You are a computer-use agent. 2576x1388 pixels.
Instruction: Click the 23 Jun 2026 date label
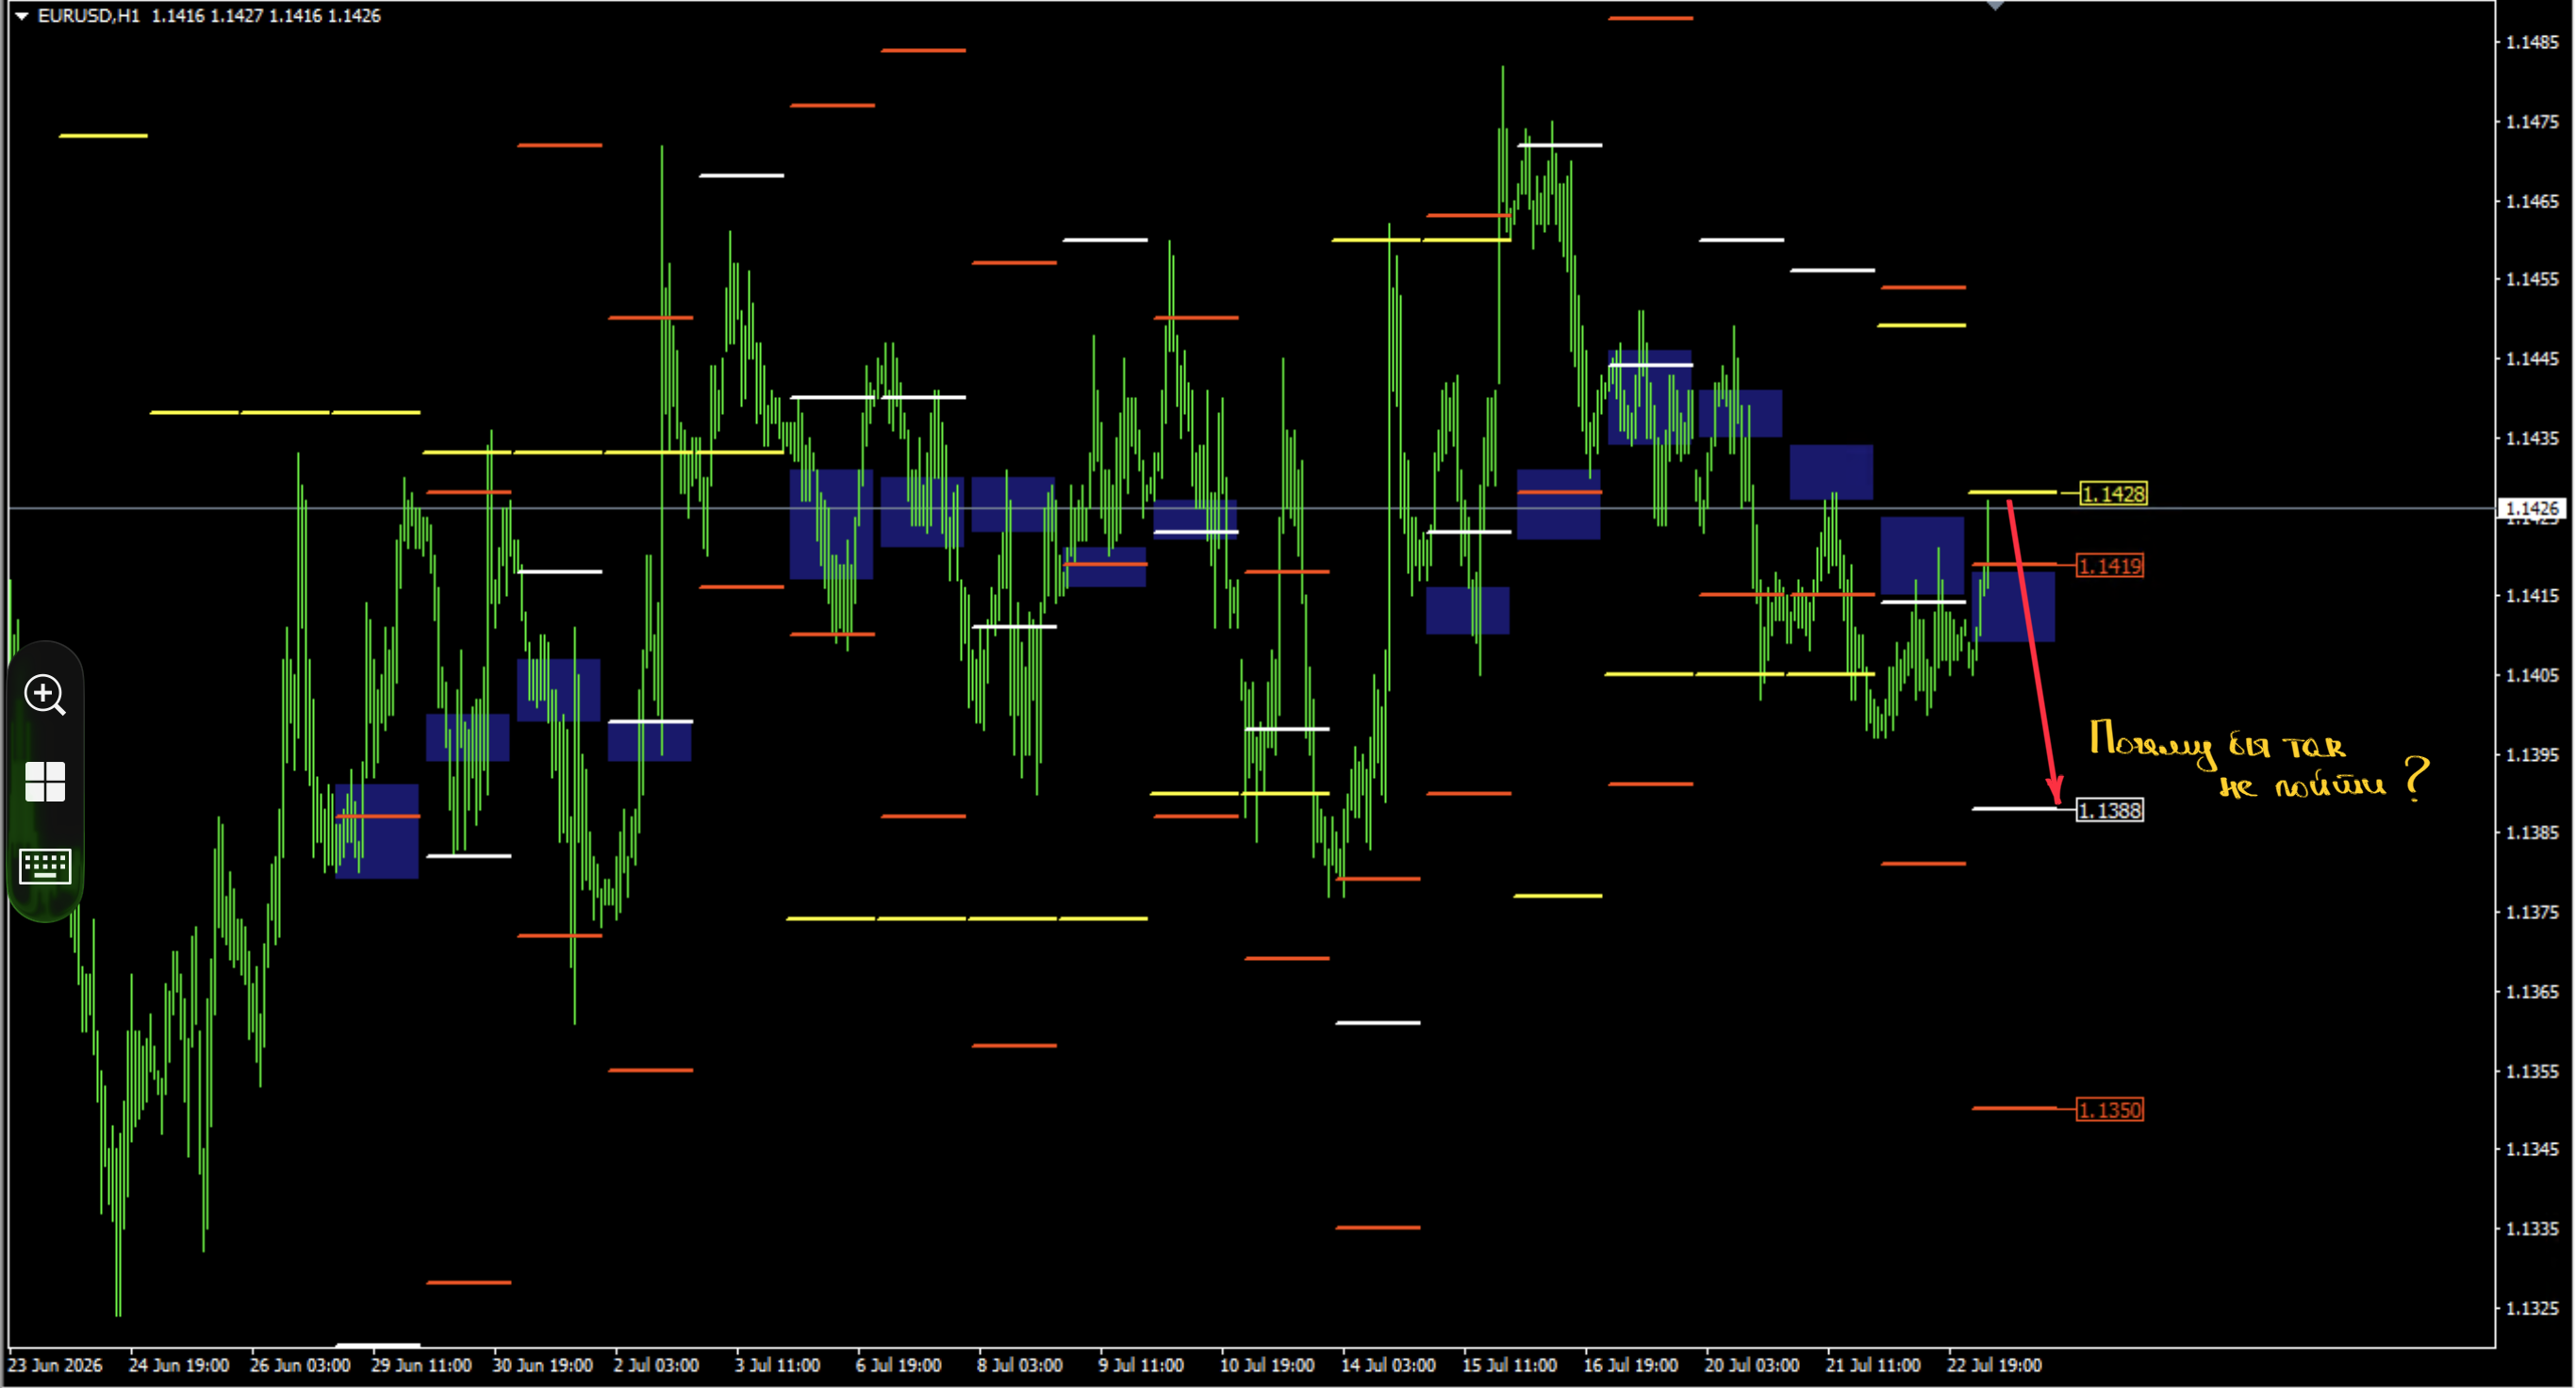pyautogui.click(x=55, y=1365)
